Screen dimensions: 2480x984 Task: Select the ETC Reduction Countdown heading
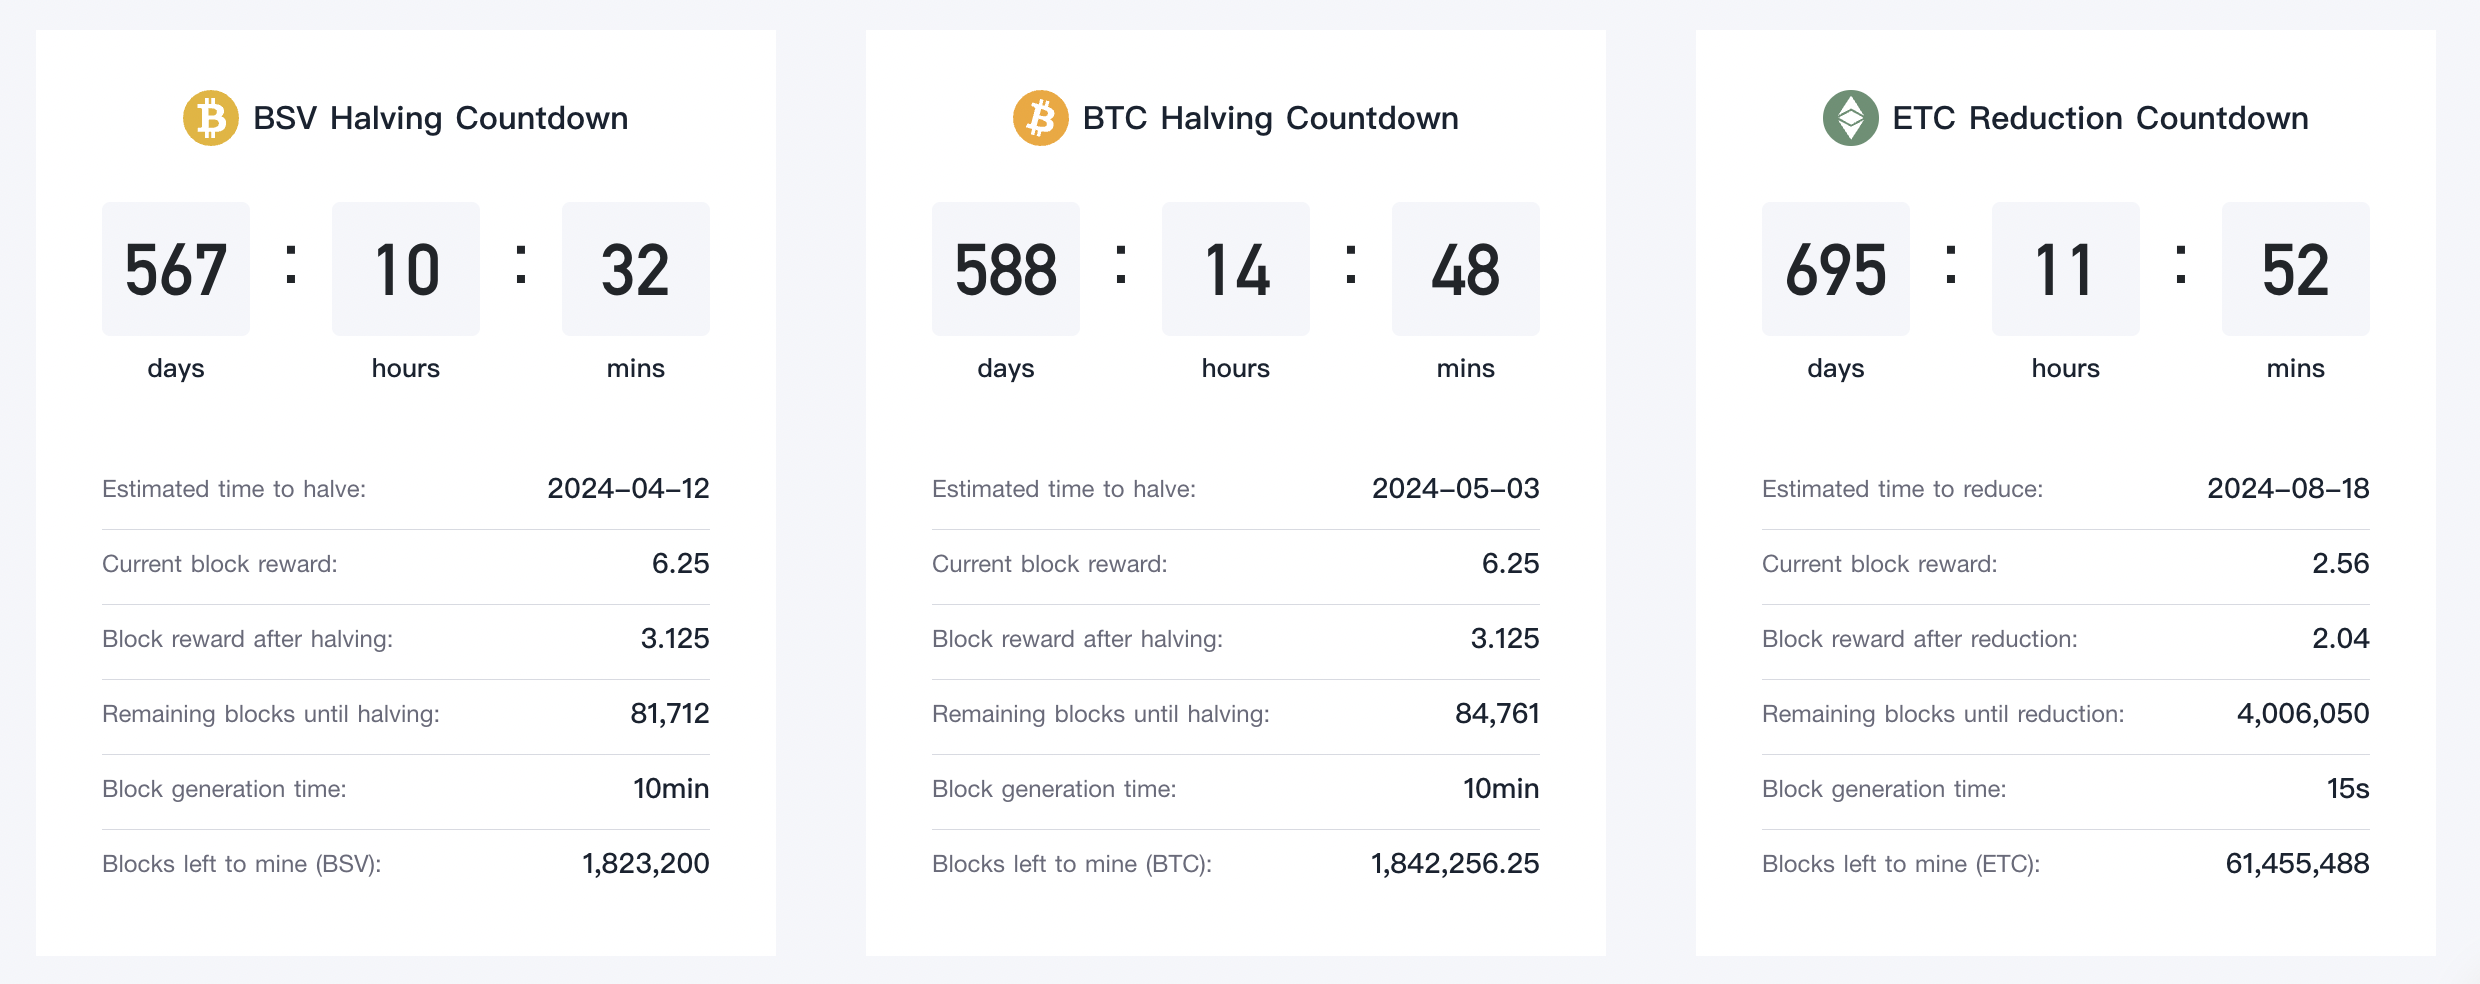click(x=2100, y=118)
